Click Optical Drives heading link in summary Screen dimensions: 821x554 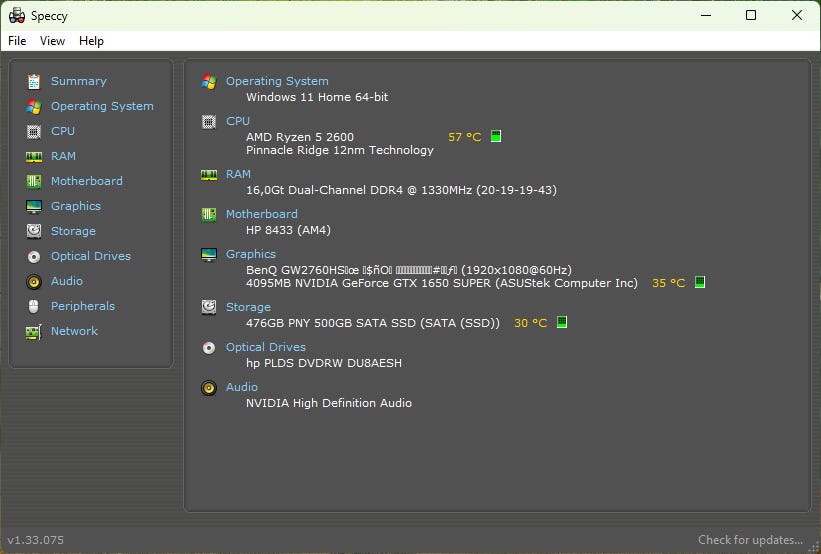coord(265,347)
